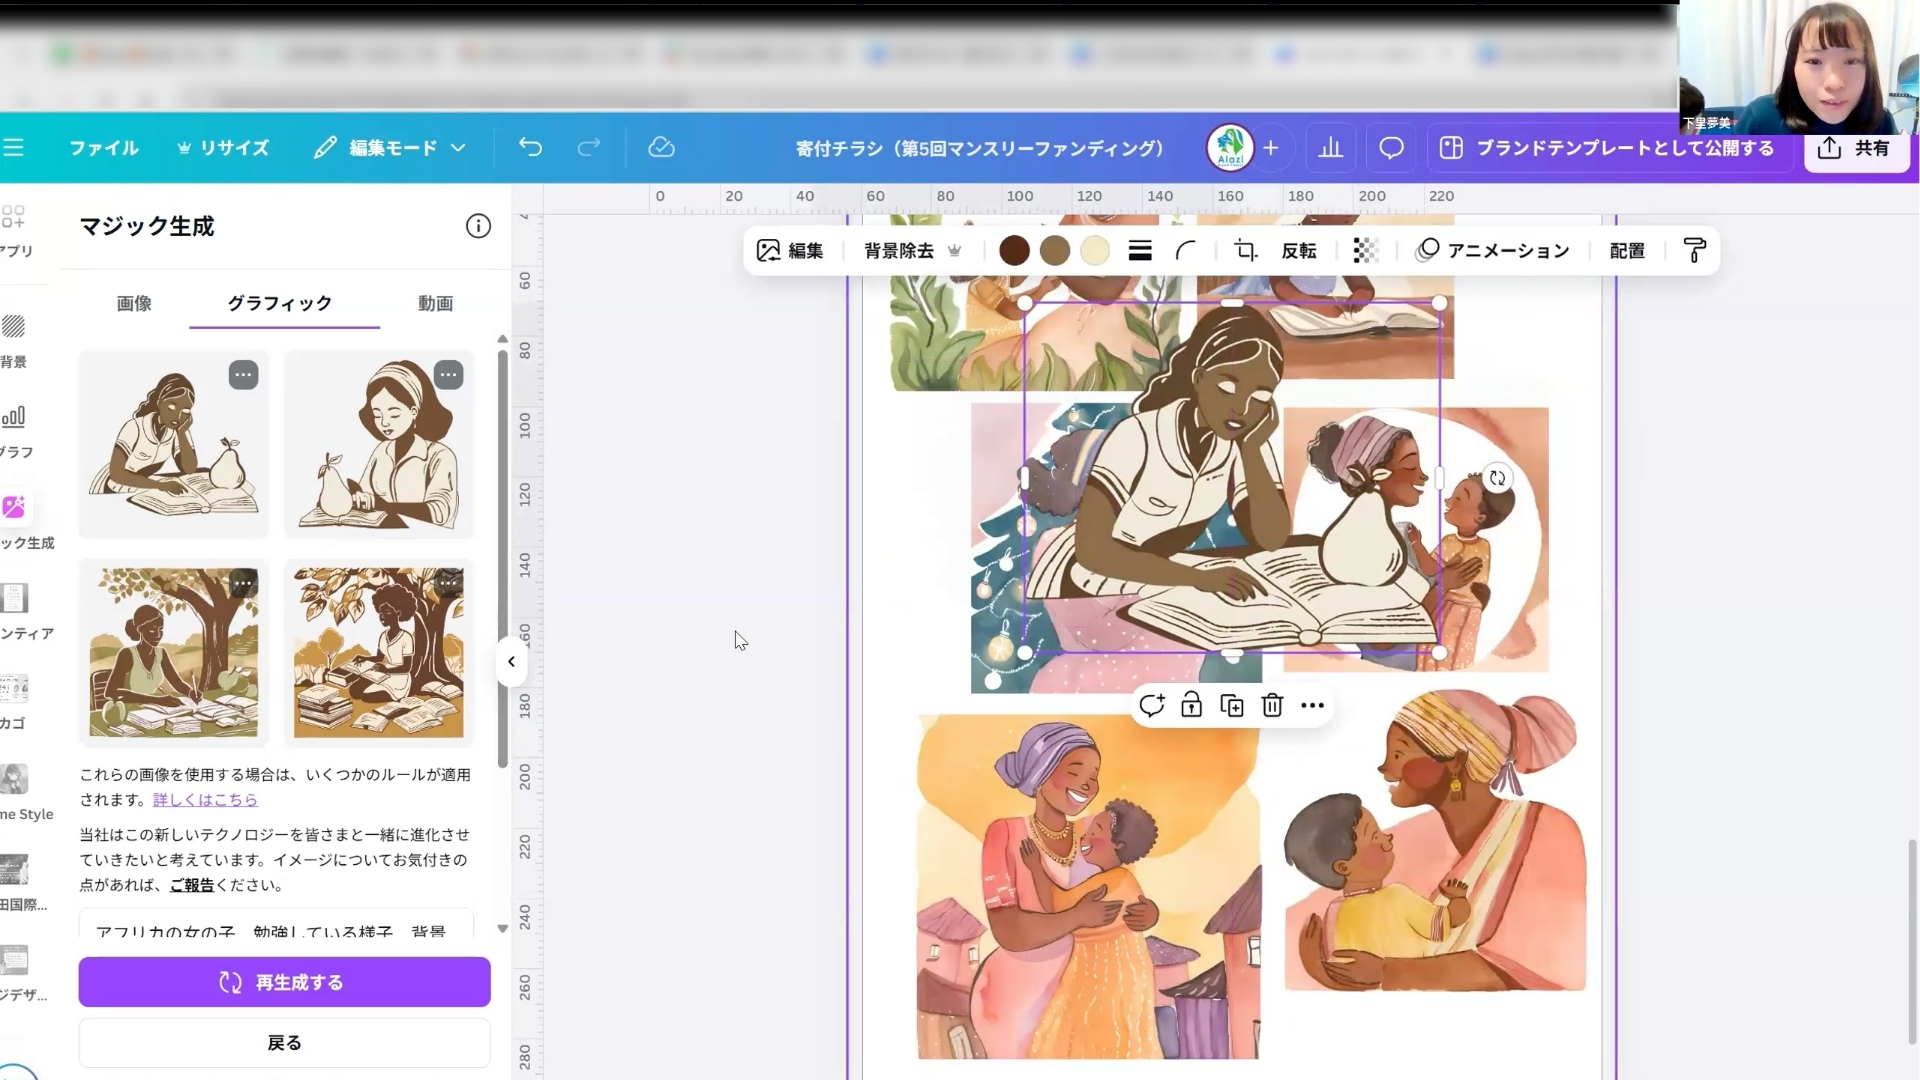
Task: Open the analytics bar chart icon
Action: [1330, 148]
